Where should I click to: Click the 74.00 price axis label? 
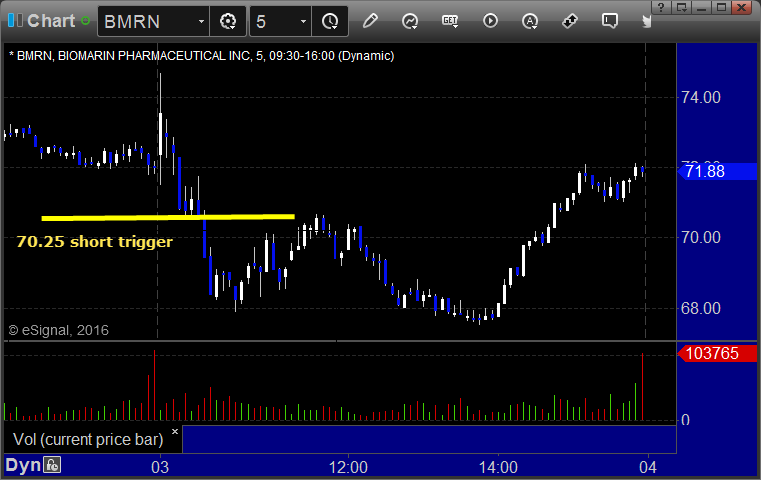(701, 98)
